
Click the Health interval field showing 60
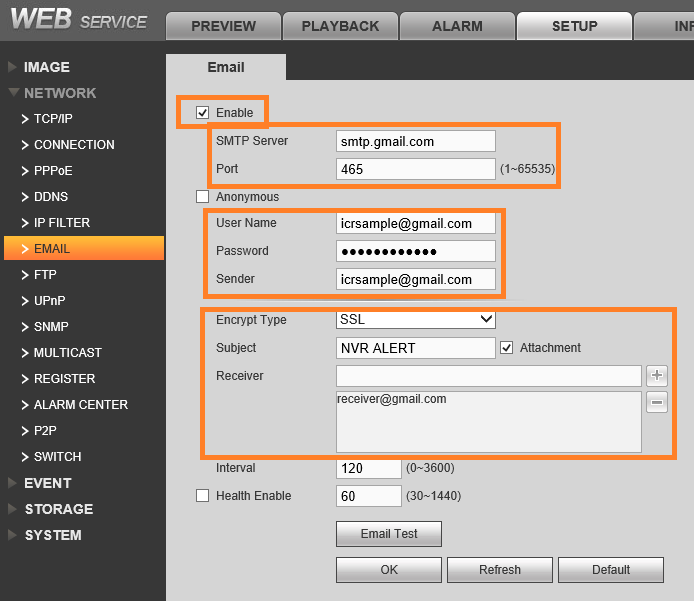click(x=369, y=496)
